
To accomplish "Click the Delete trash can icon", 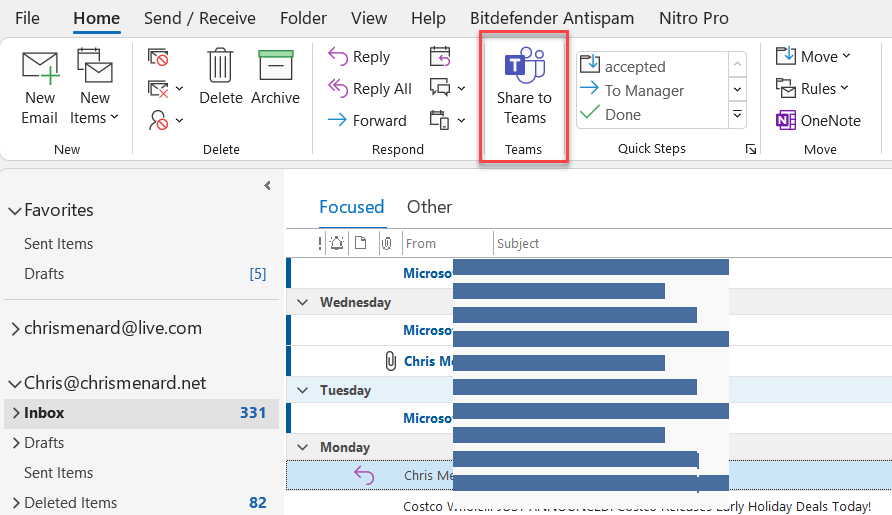I will [x=220, y=66].
